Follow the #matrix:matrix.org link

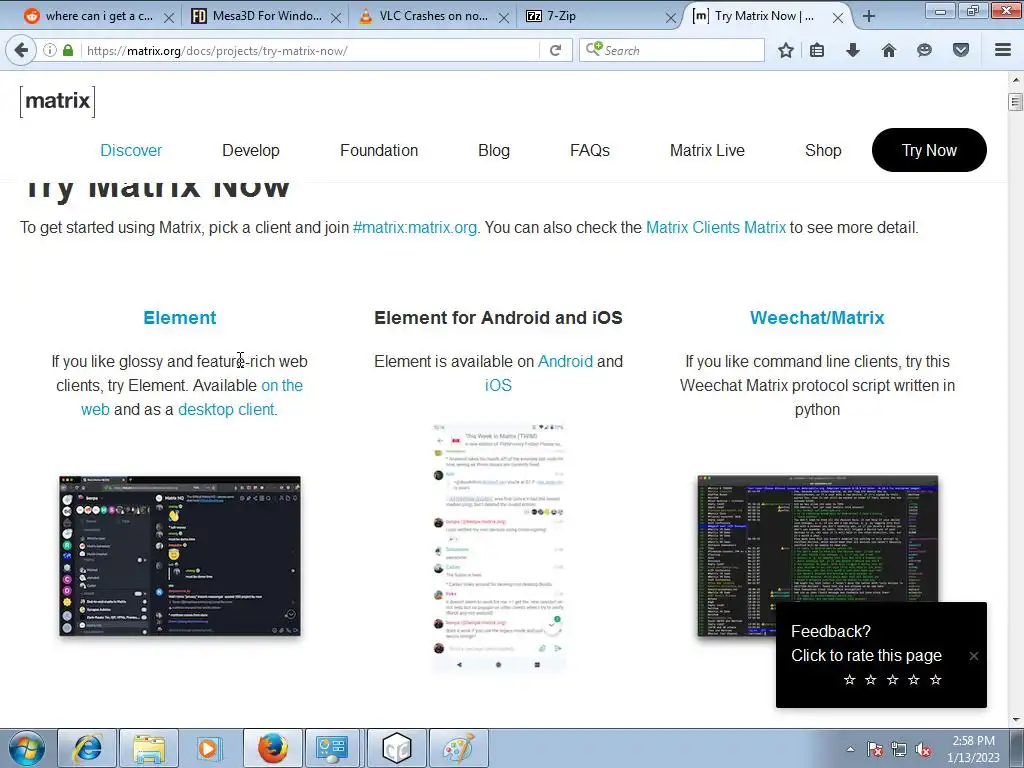pyautogui.click(x=415, y=227)
